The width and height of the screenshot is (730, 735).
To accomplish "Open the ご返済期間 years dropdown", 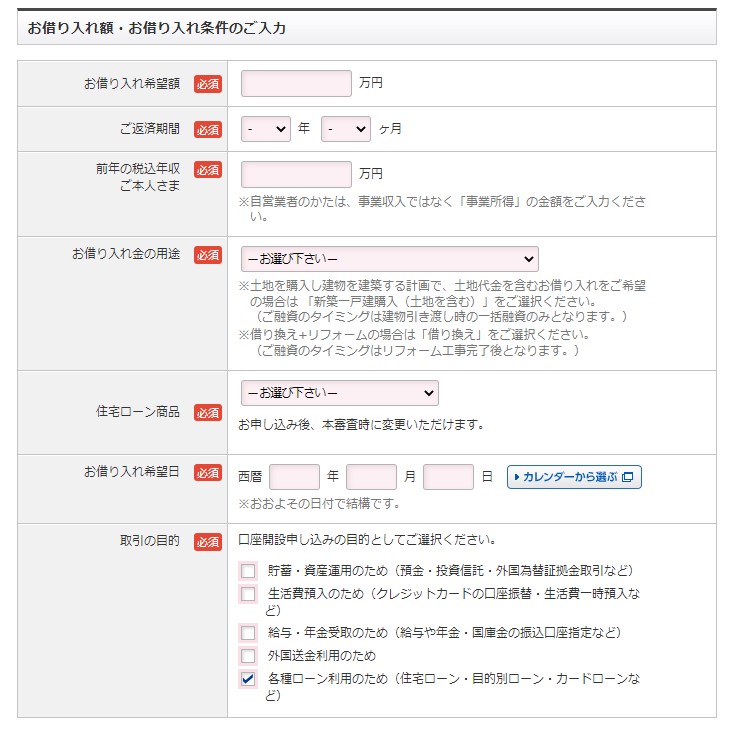I will (x=265, y=129).
